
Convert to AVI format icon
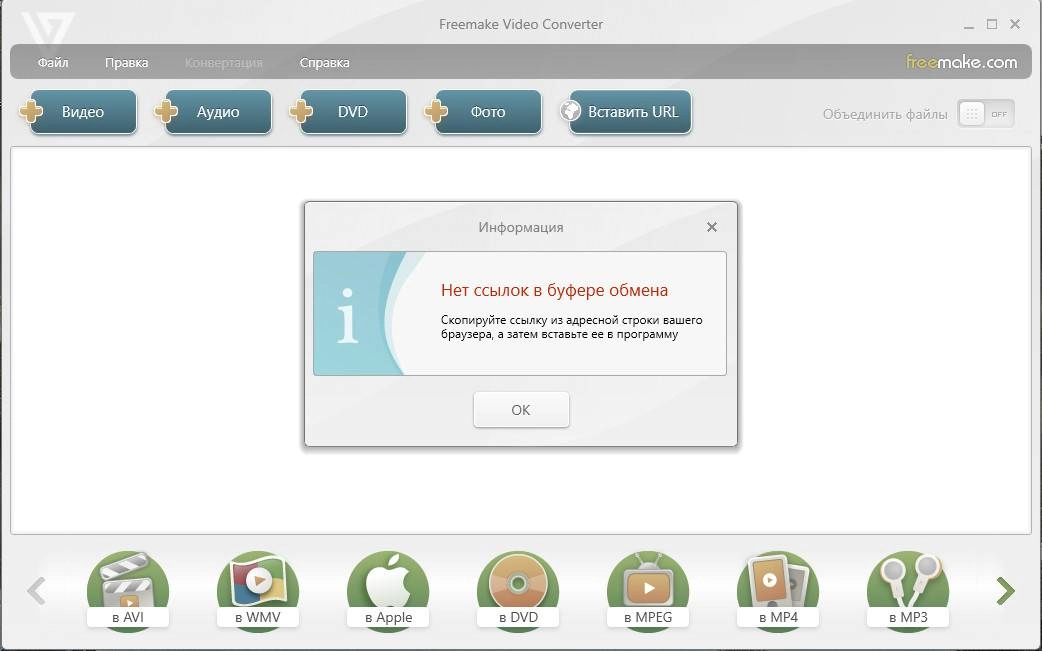(x=128, y=590)
